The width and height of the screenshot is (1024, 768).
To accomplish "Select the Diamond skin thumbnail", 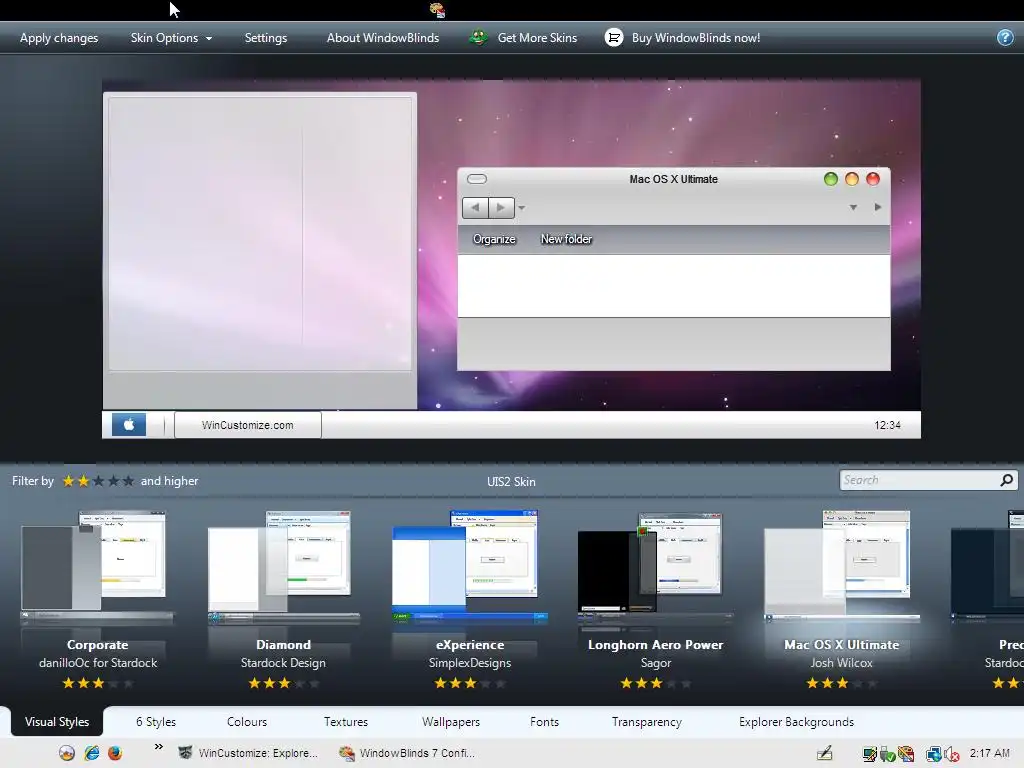I will 283,567.
